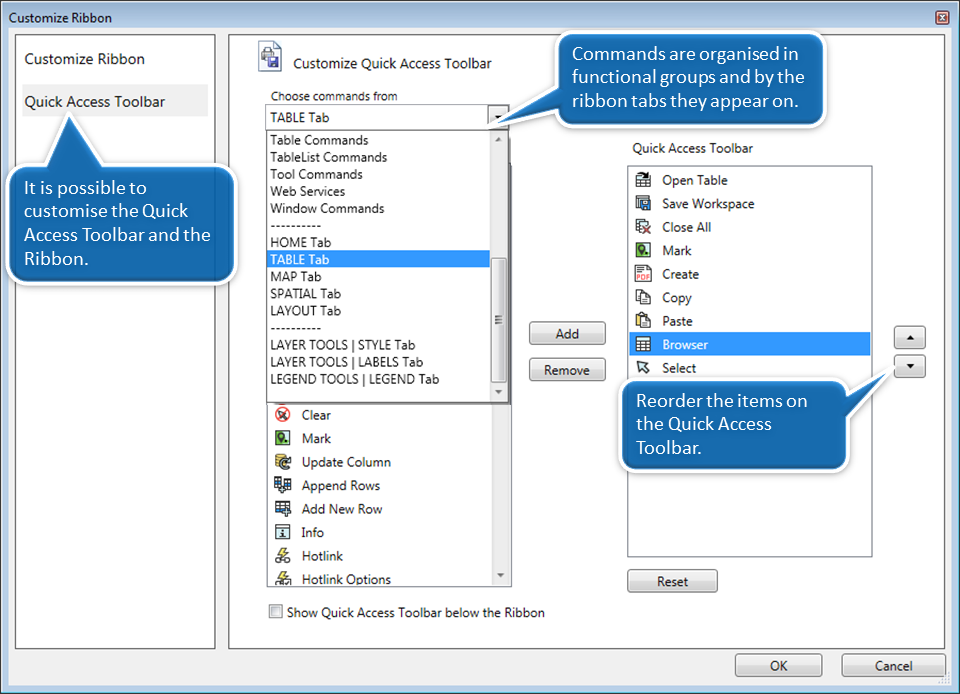
Task: Click the Paste icon
Action: (x=643, y=321)
